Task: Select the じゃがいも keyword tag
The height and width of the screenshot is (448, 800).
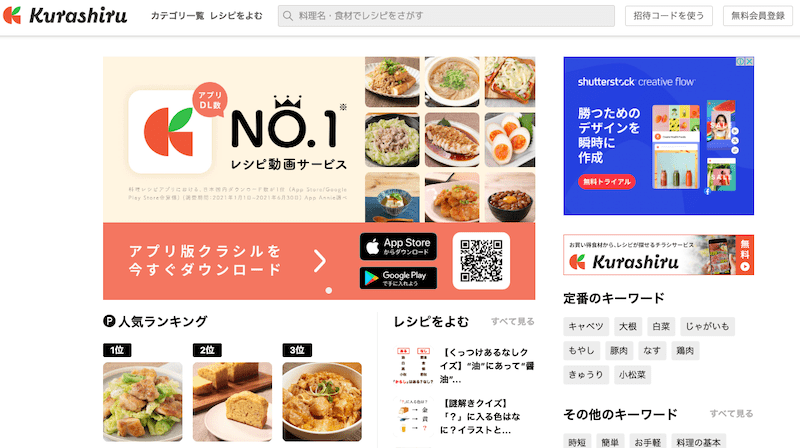Action: (707, 327)
